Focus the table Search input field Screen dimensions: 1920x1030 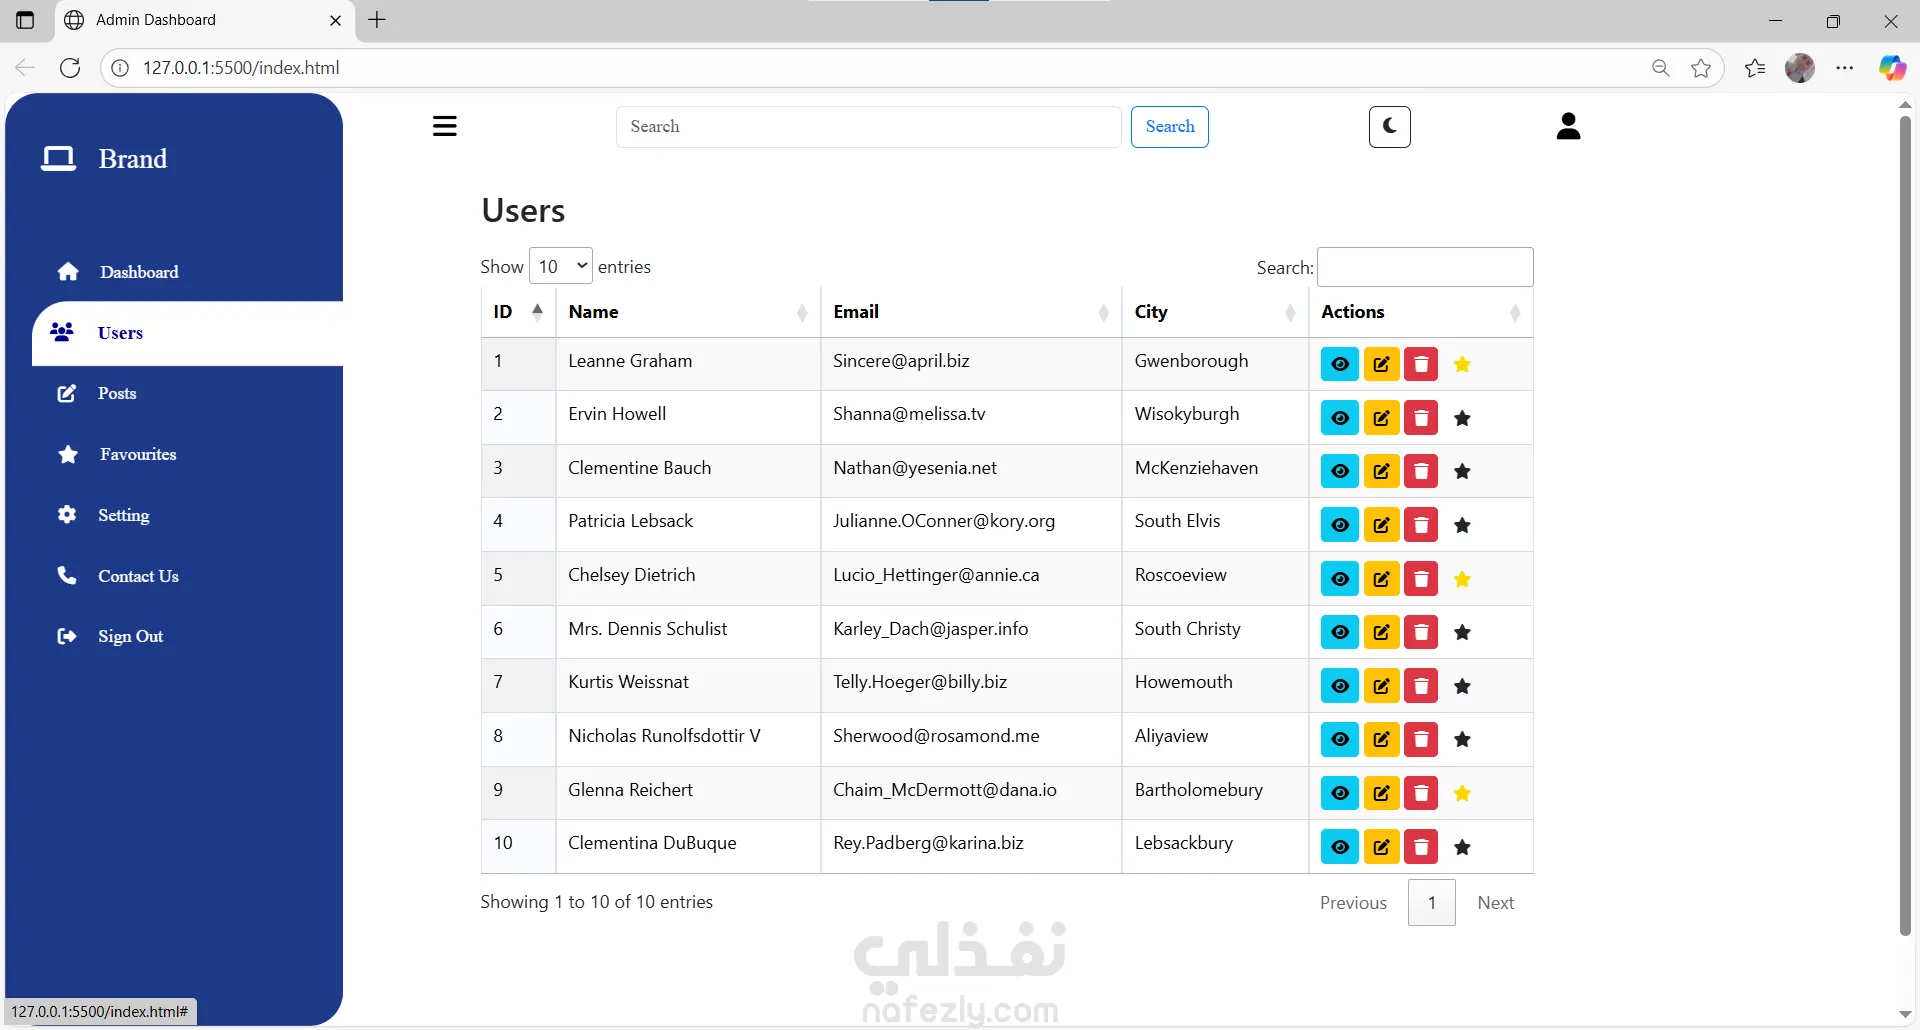[1424, 267]
